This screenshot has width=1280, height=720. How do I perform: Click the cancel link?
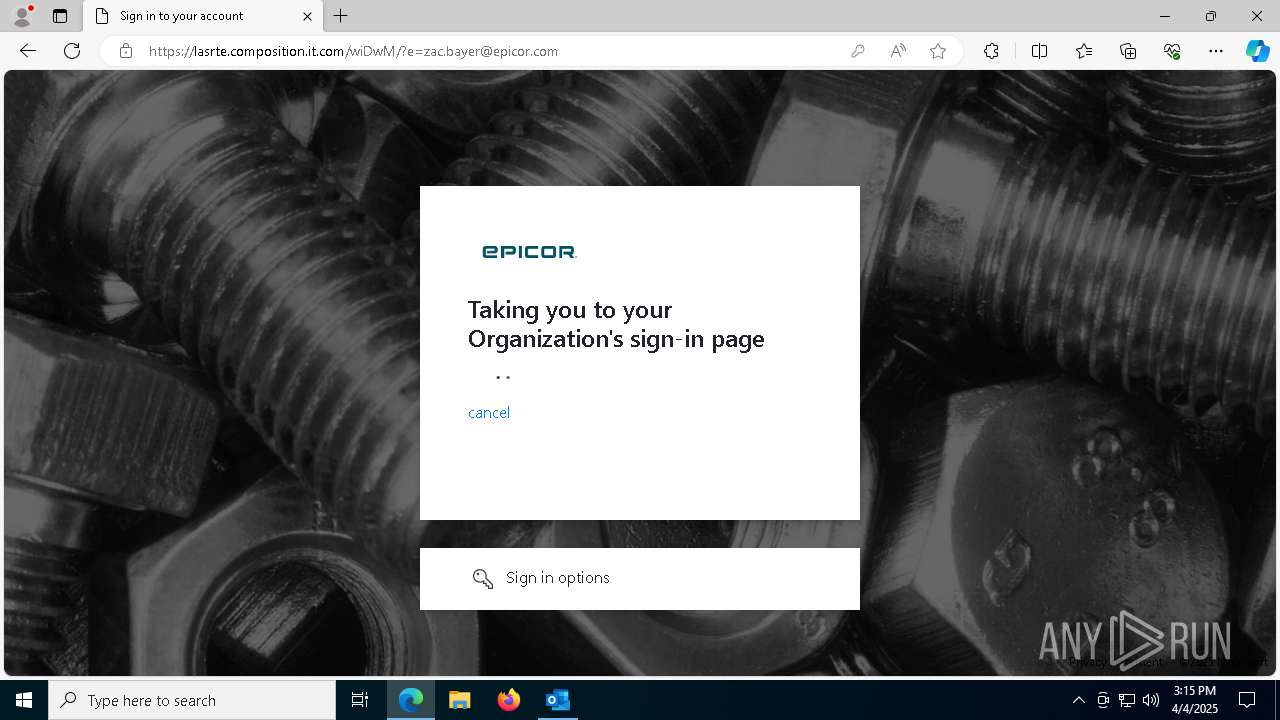click(x=489, y=412)
